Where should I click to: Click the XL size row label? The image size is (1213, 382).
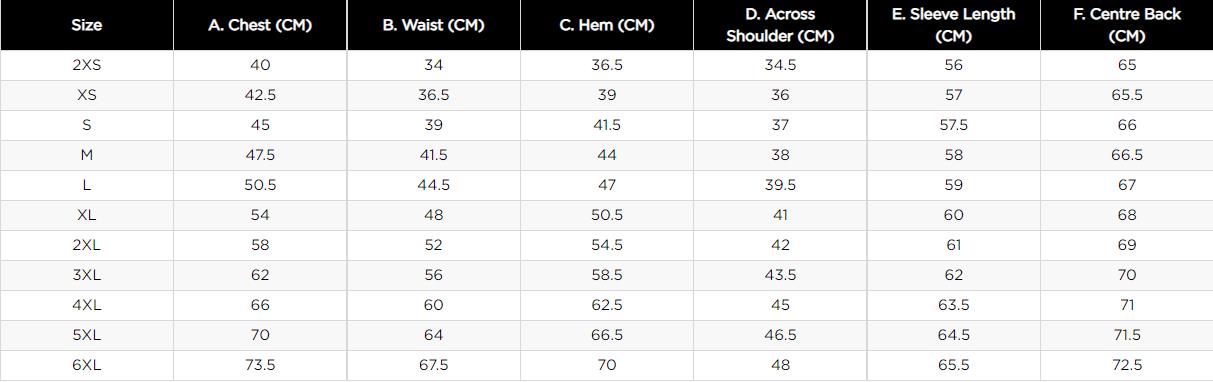click(x=87, y=215)
